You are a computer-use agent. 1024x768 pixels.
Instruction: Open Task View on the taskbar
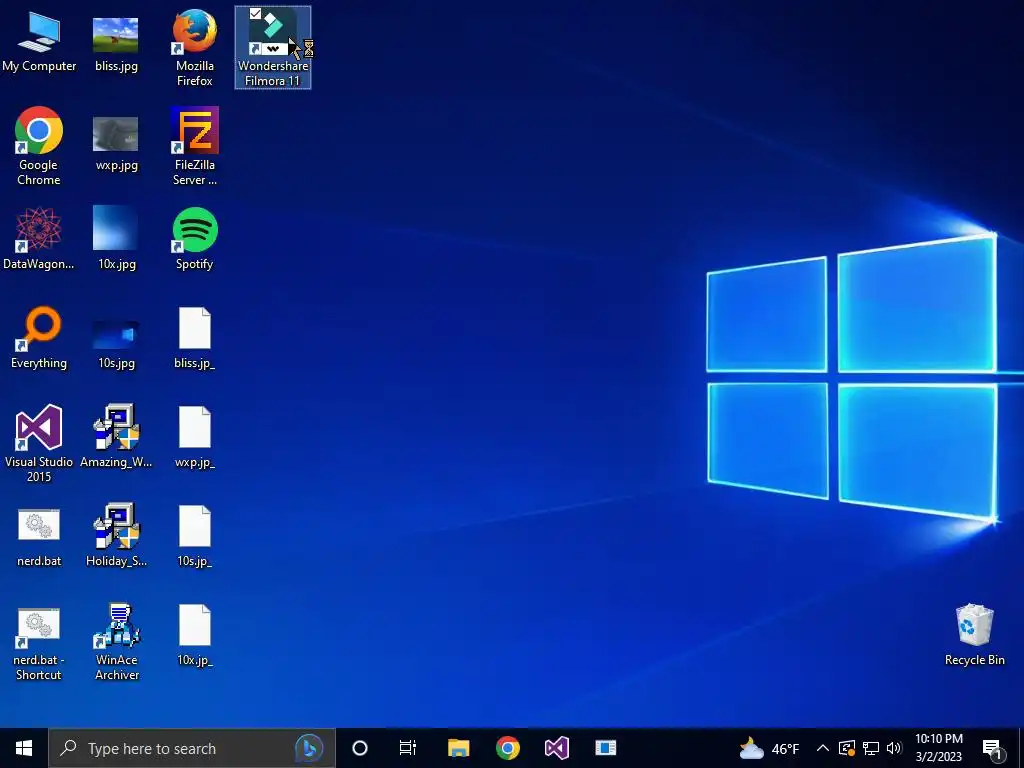(408, 748)
